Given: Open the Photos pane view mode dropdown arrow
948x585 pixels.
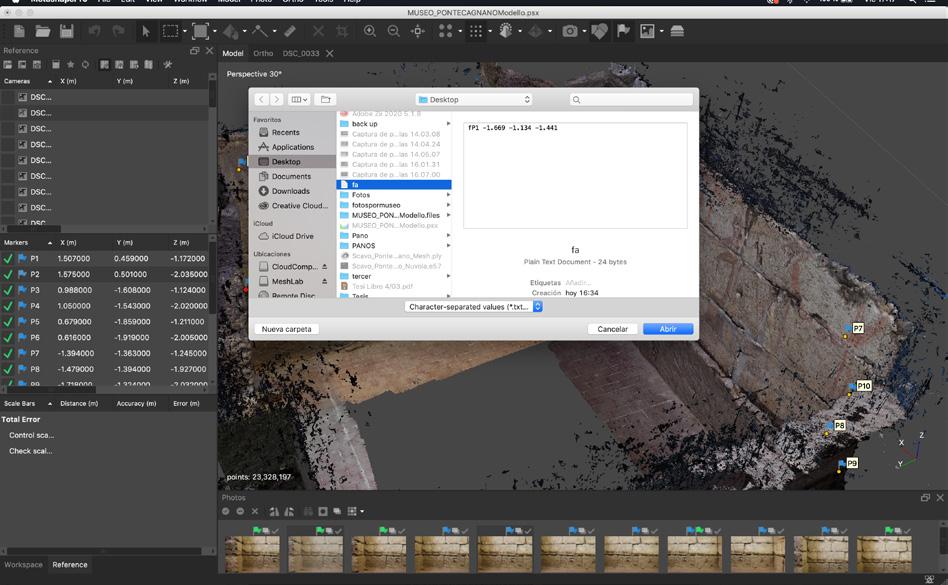Looking at the screenshot, I should pos(362,512).
